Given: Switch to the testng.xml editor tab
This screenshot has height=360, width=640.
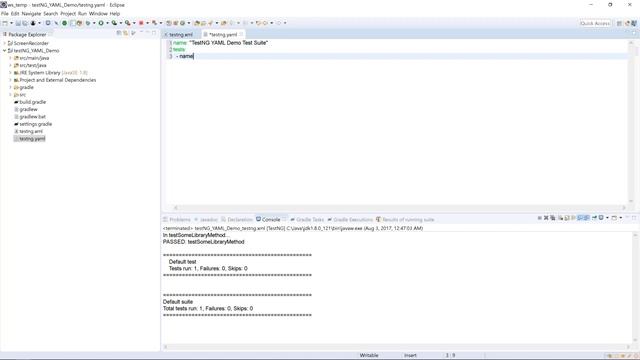Looking at the screenshot, I should [x=180, y=35].
